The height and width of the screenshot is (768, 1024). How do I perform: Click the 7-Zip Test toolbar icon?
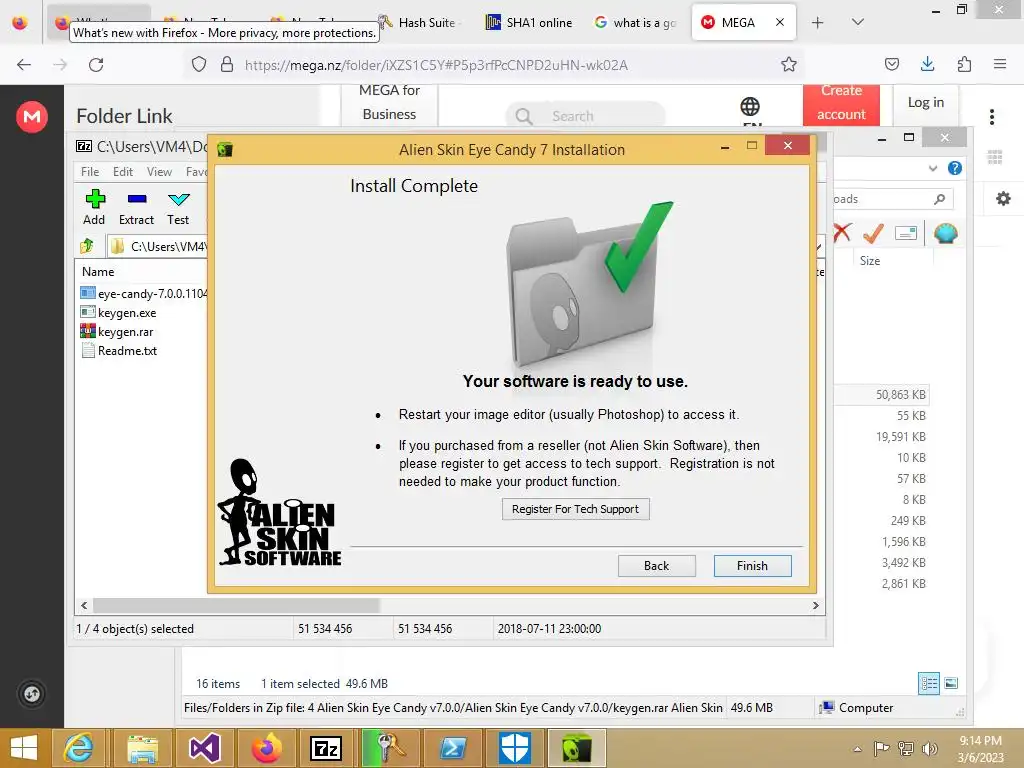(178, 199)
